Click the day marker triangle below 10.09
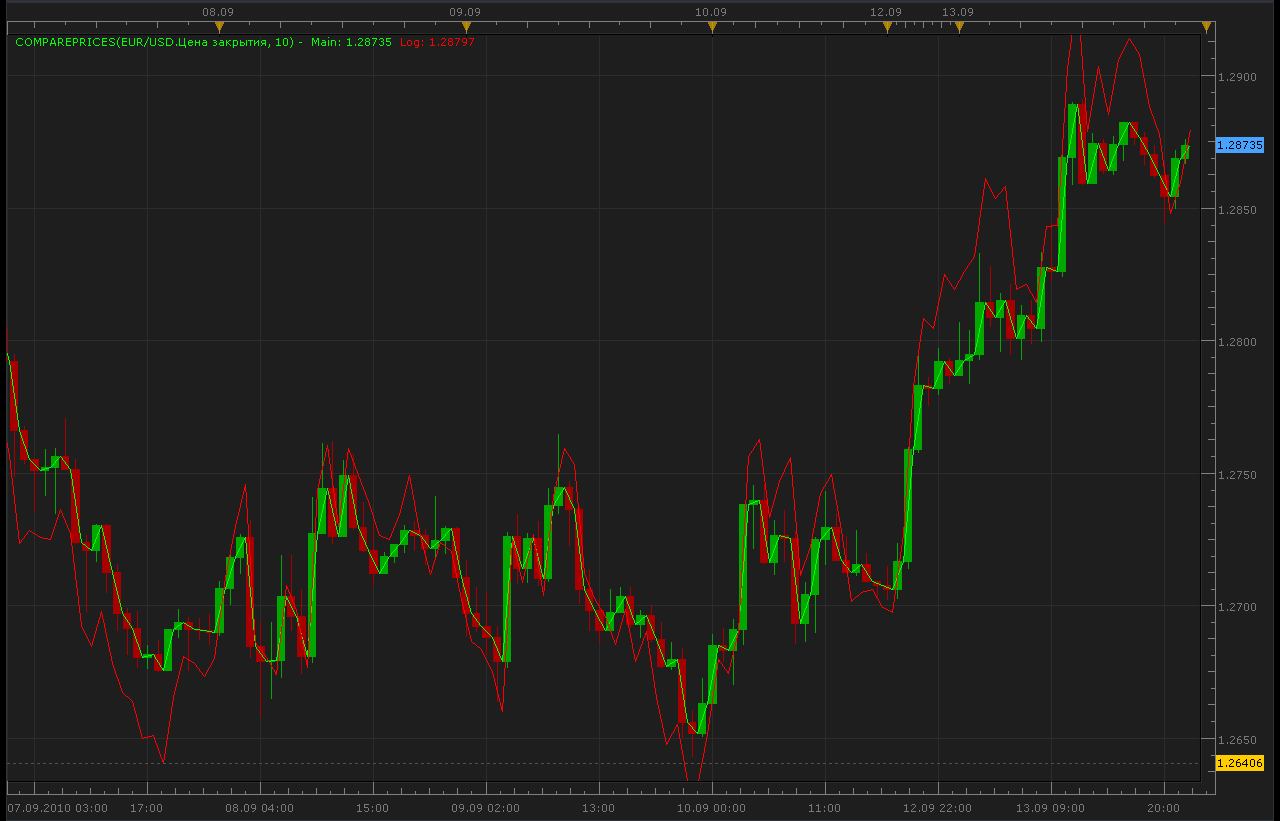The image size is (1280, 821). (x=712, y=28)
